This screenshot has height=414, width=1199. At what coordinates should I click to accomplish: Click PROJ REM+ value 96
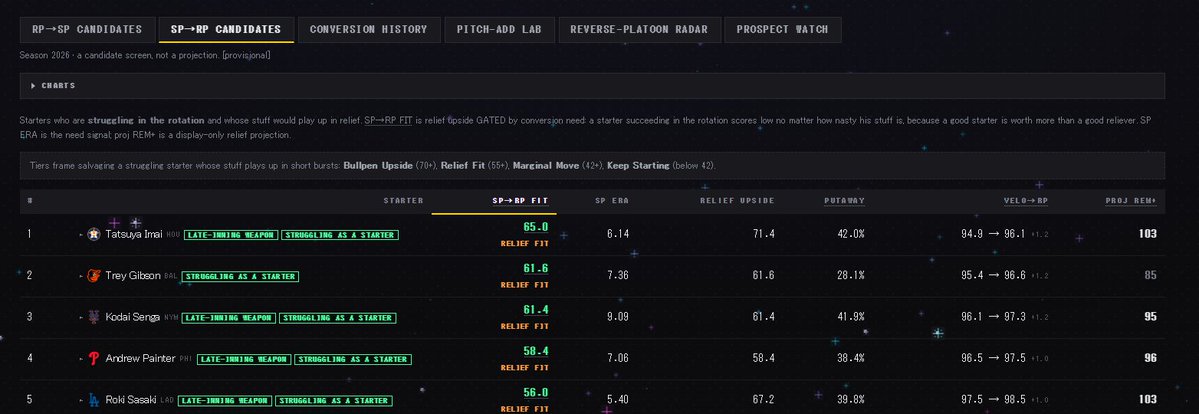pyautogui.click(x=1150, y=358)
